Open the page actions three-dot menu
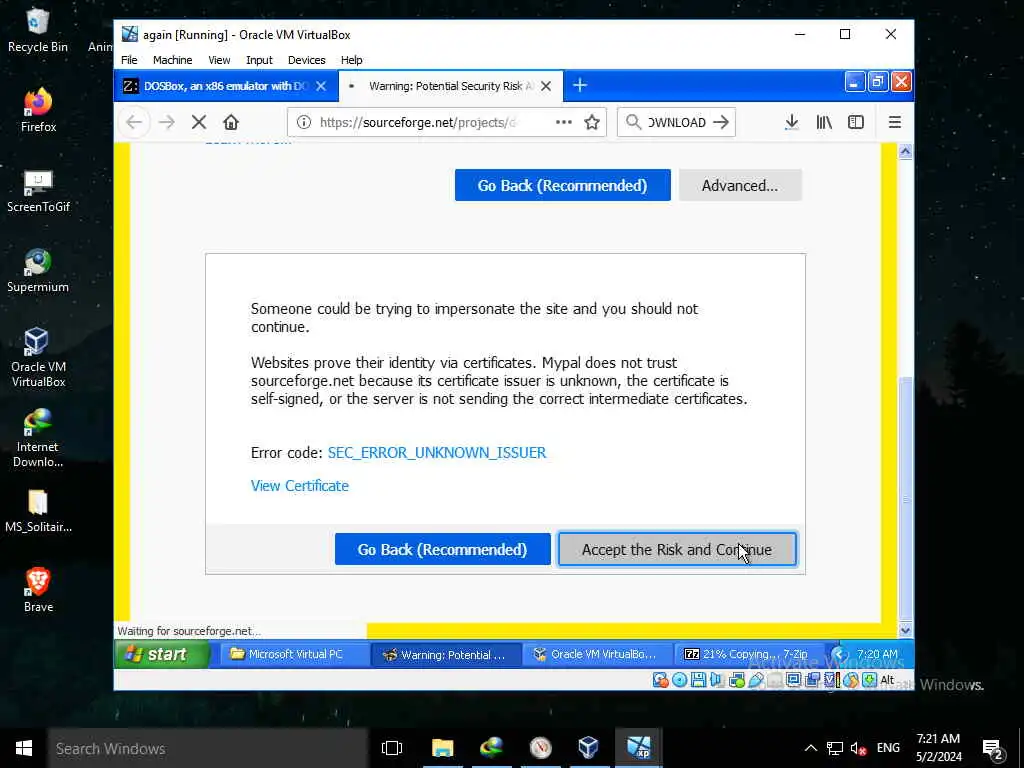 click(564, 122)
